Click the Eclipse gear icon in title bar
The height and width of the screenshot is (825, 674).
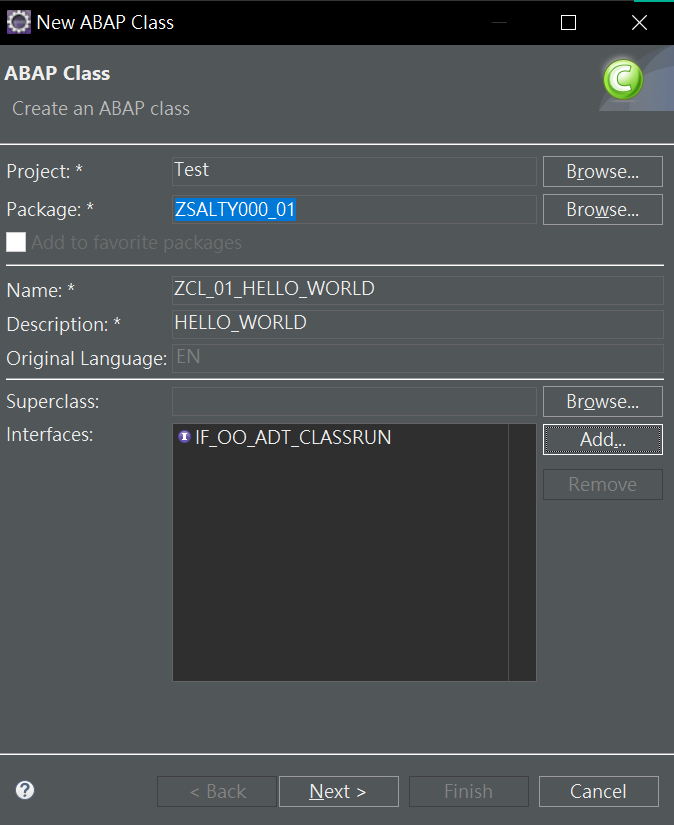click(x=18, y=22)
